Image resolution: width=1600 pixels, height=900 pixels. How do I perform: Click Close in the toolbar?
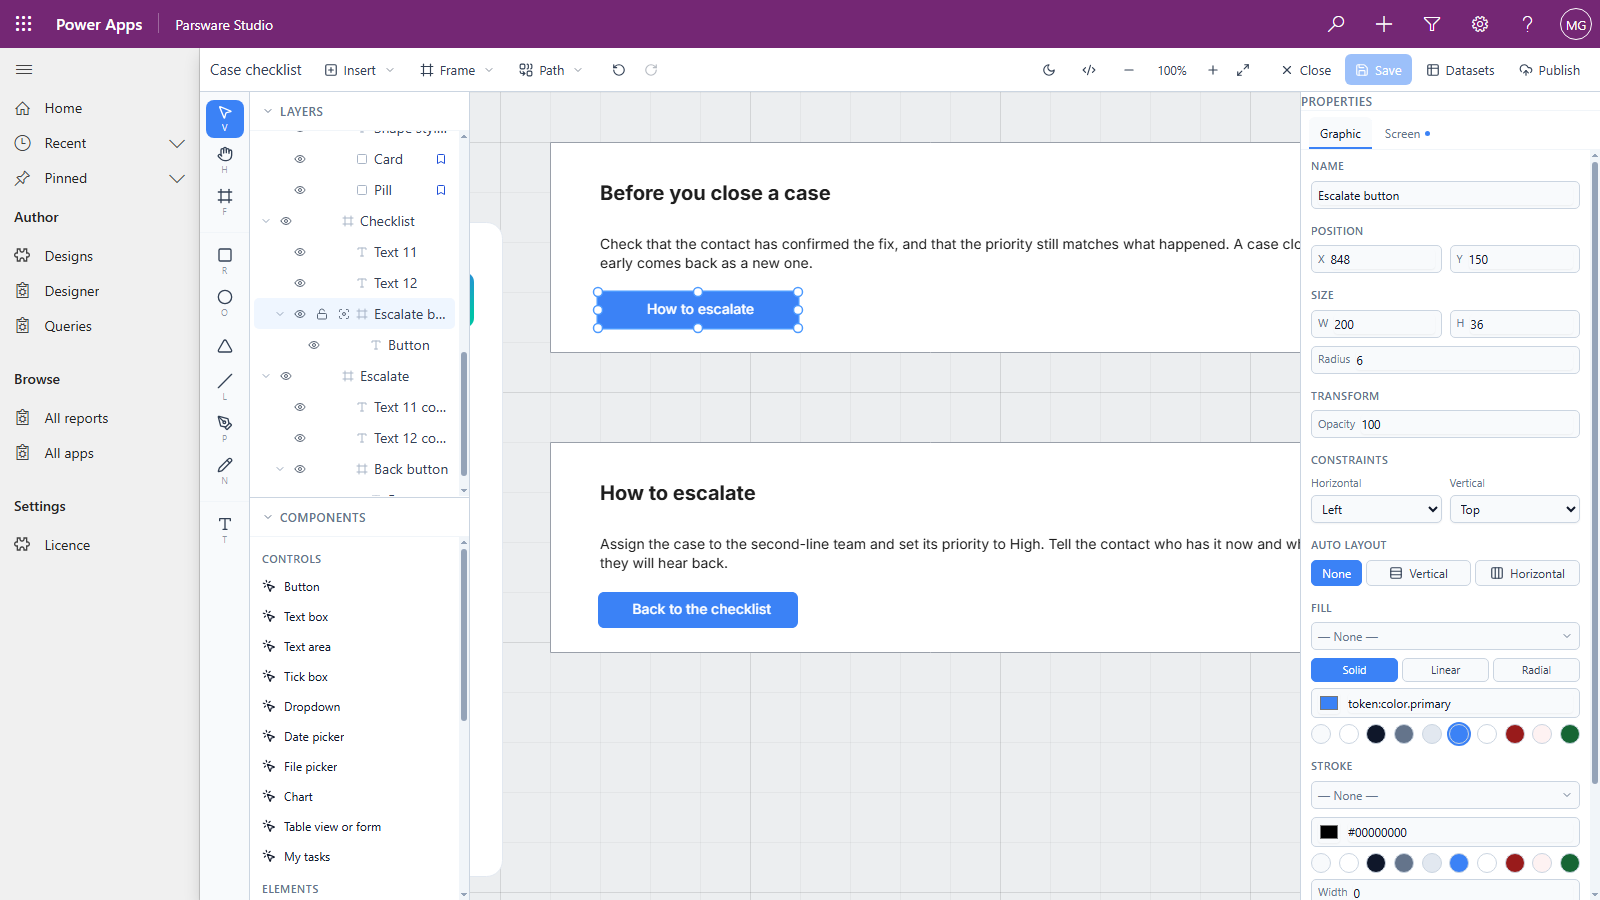point(1306,70)
